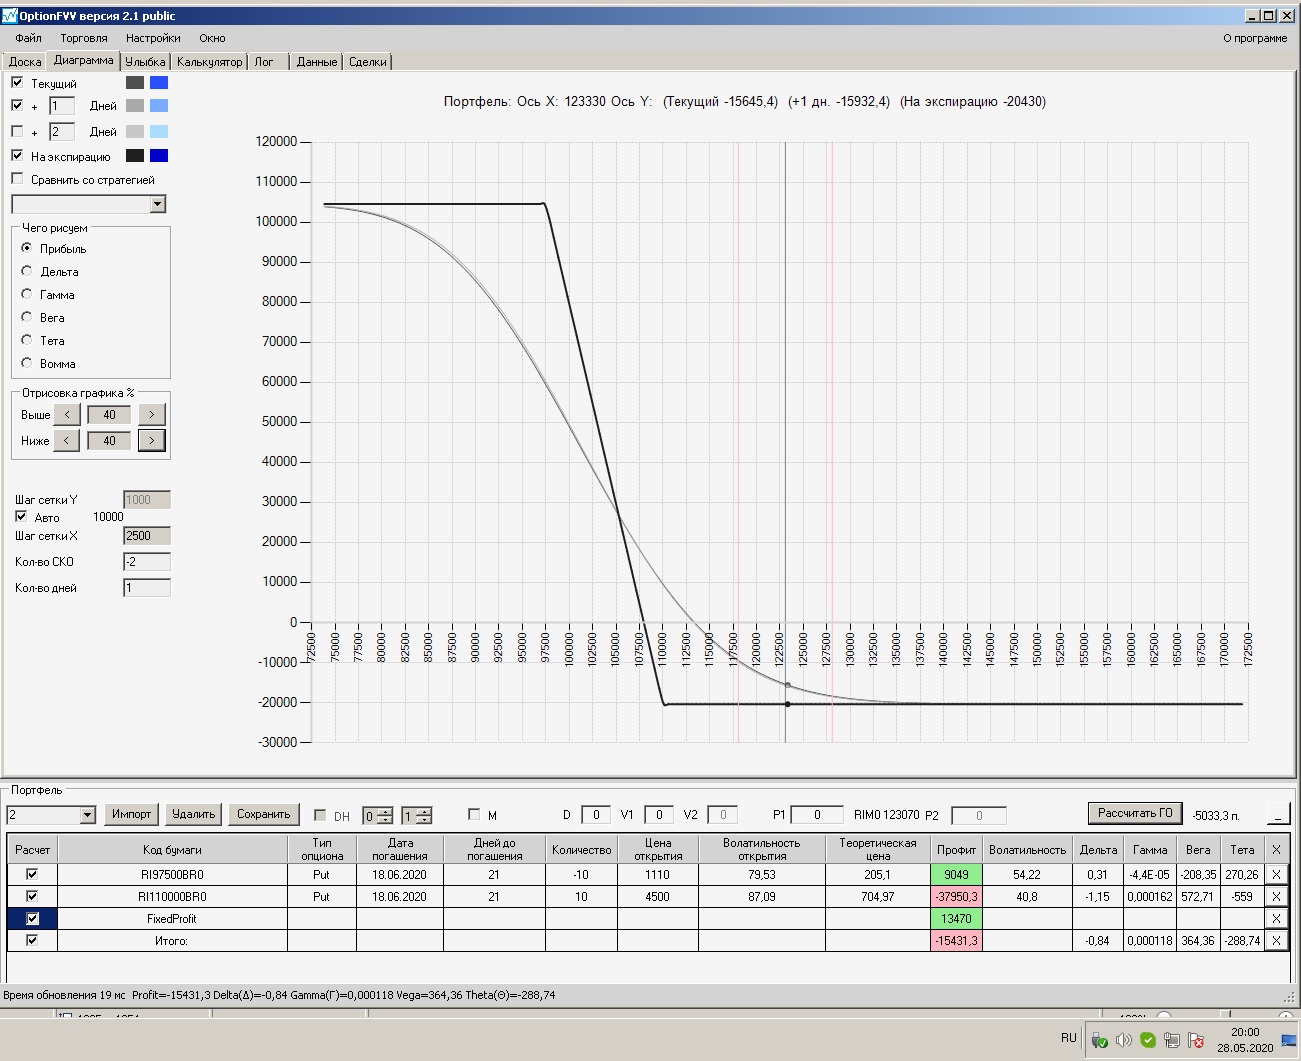Click the first DH spinner showing 0

pyautogui.click(x=377, y=815)
